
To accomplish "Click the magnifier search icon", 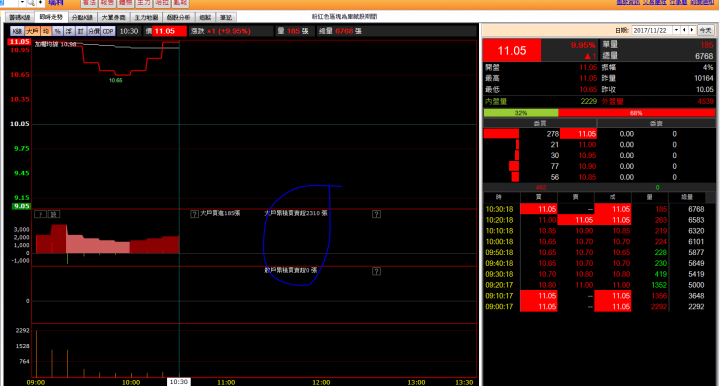I will (x=31, y=3).
